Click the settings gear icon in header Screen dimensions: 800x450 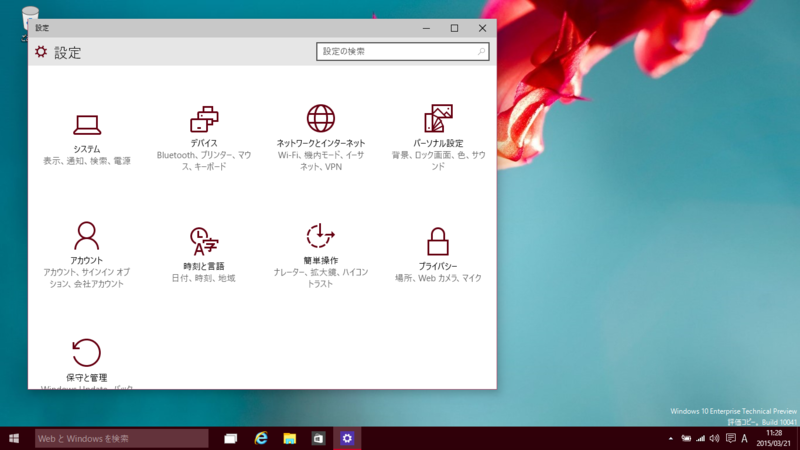click(41, 52)
